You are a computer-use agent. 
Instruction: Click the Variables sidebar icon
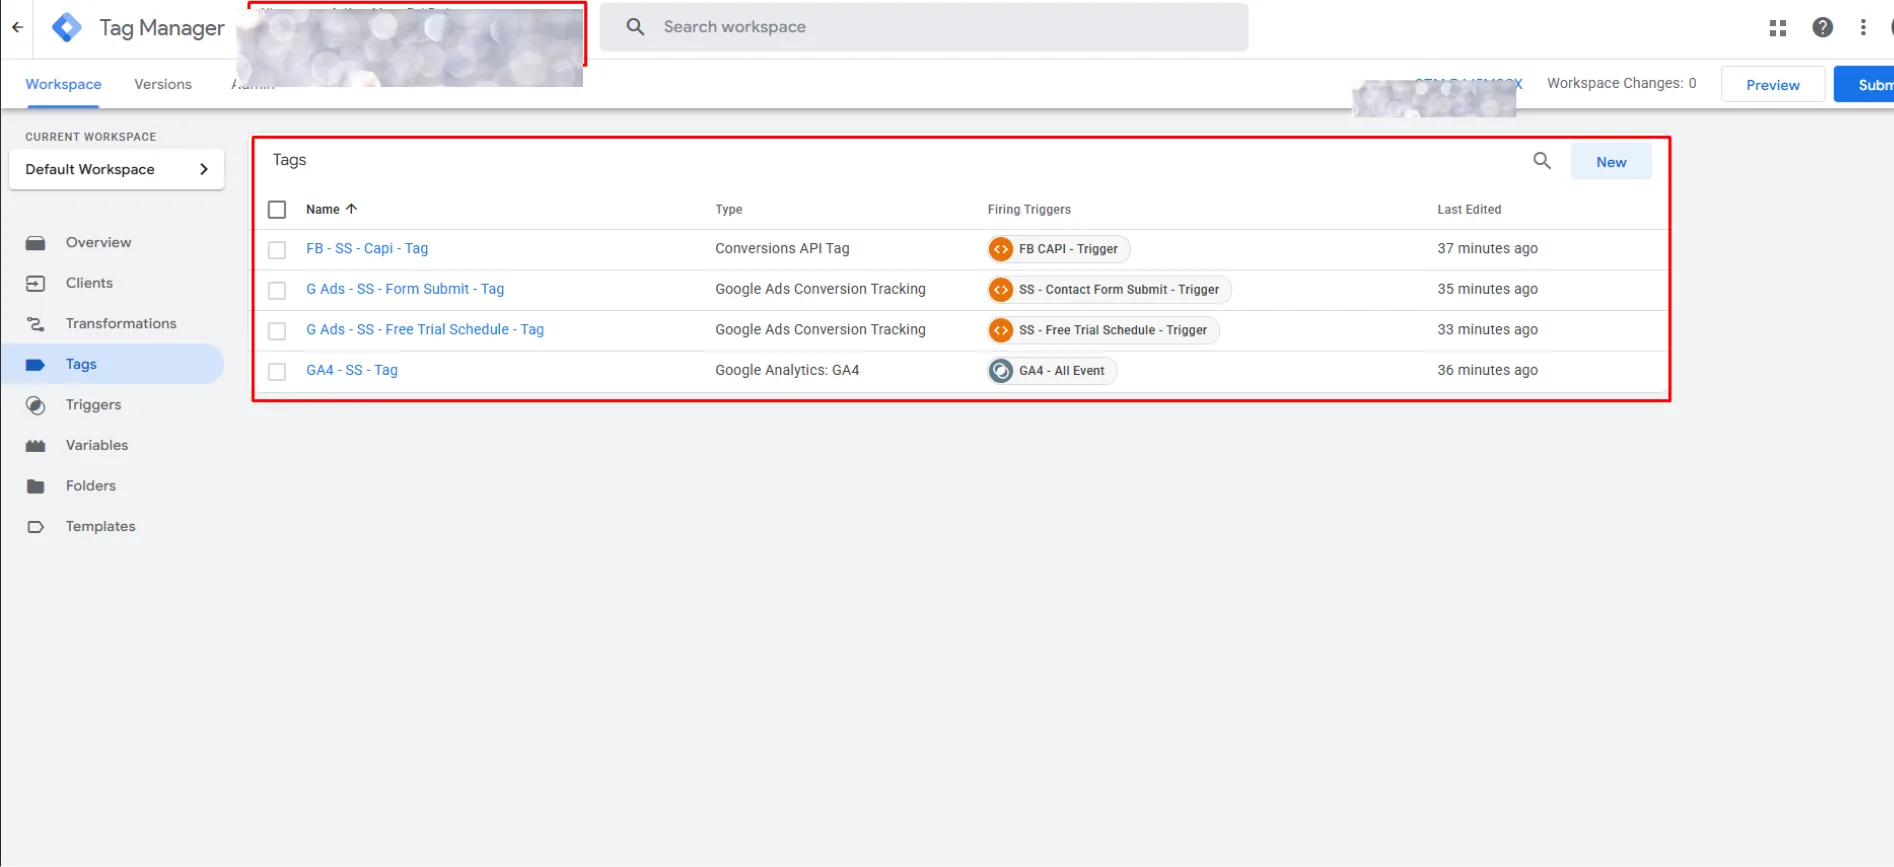tap(35, 446)
